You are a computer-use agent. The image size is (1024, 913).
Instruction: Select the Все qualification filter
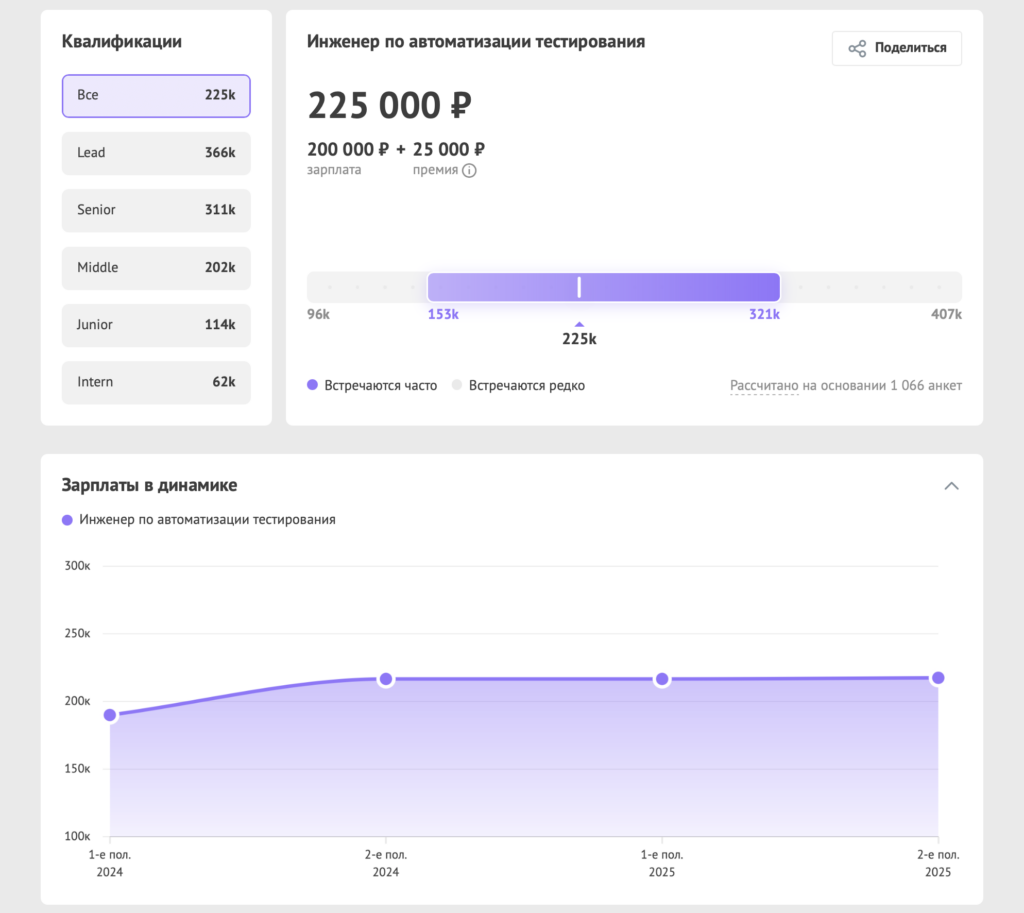tap(156, 96)
